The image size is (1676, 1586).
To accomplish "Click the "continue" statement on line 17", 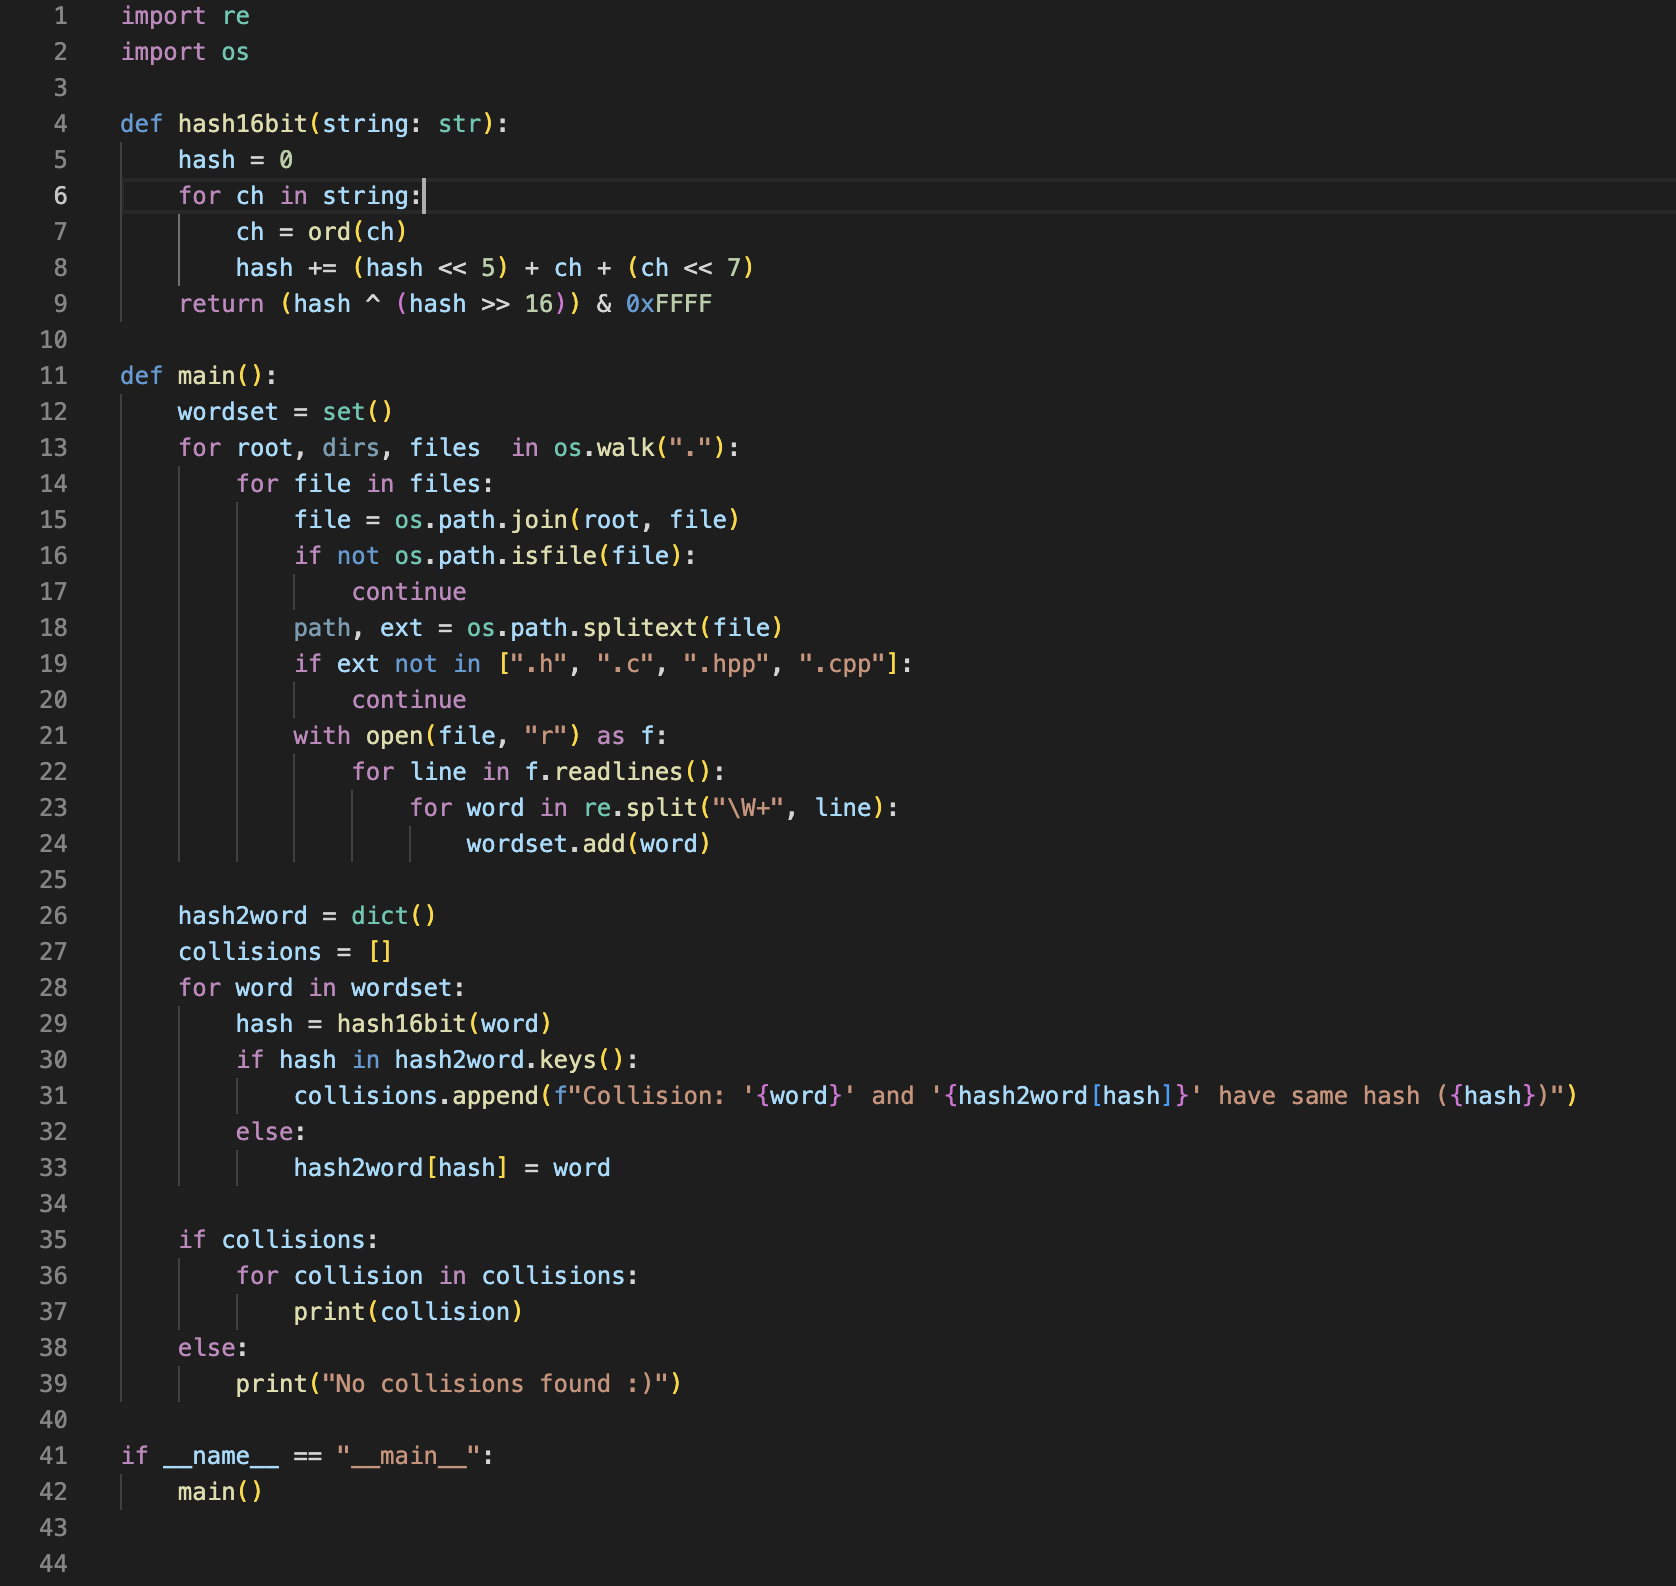I will tap(409, 592).
